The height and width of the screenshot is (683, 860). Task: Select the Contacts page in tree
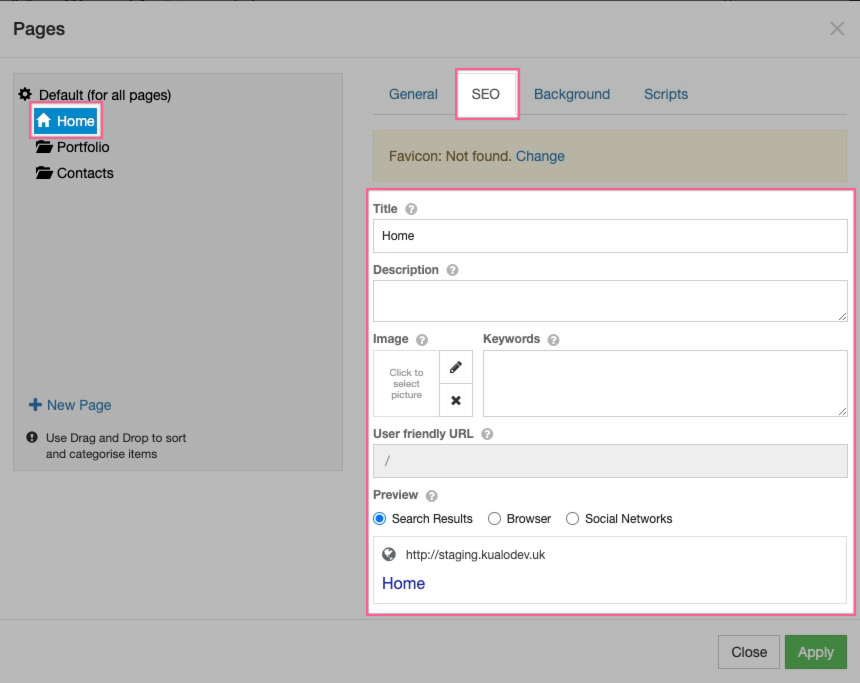[x=85, y=173]
